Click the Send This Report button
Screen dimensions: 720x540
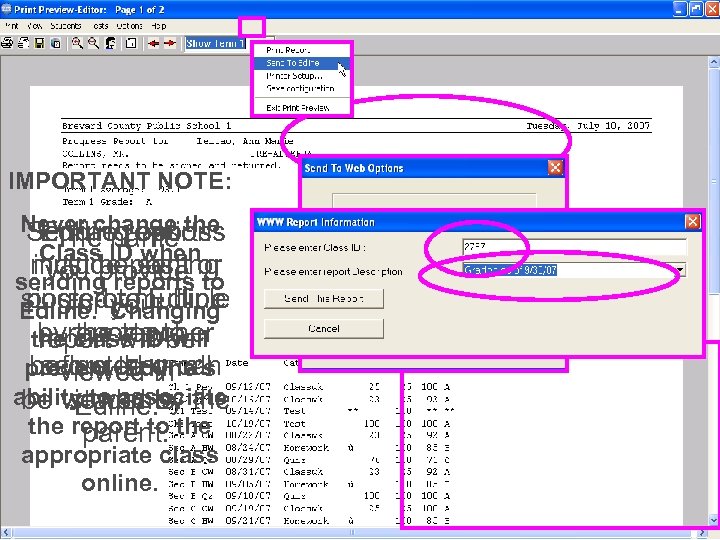324,299
